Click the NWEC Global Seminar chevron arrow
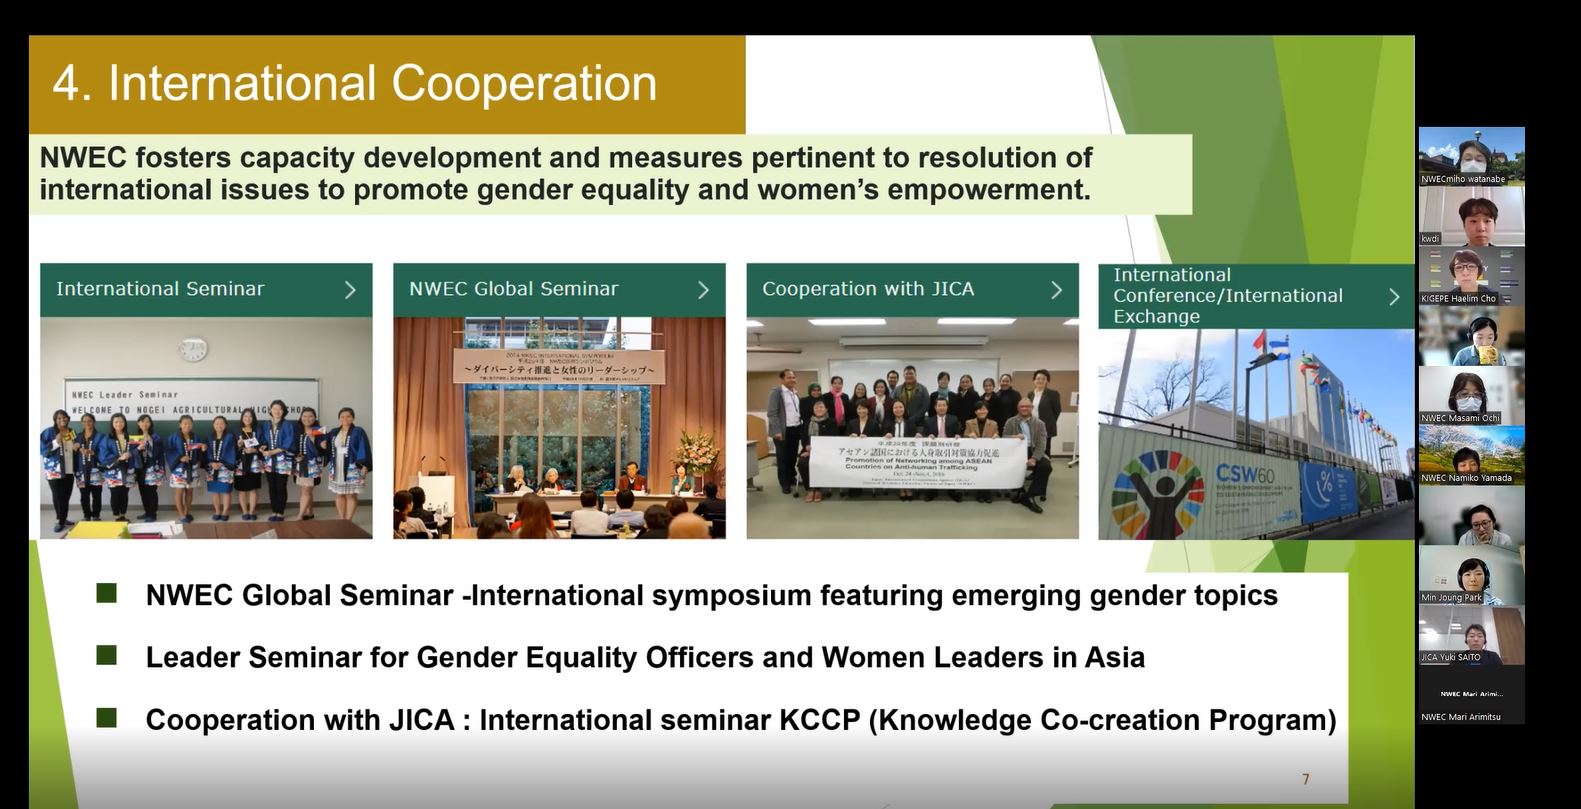The image size is (1581, 809). [703, 290]
